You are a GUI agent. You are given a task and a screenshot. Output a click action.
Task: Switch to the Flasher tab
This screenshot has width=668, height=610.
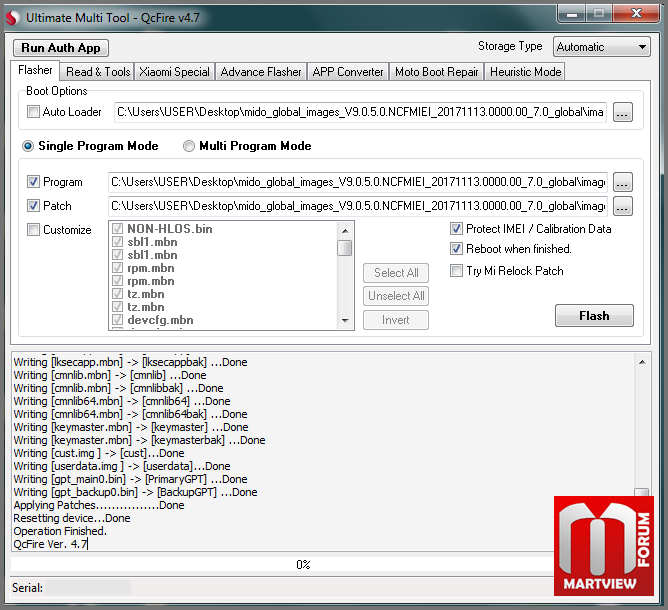tap(35, 70)
